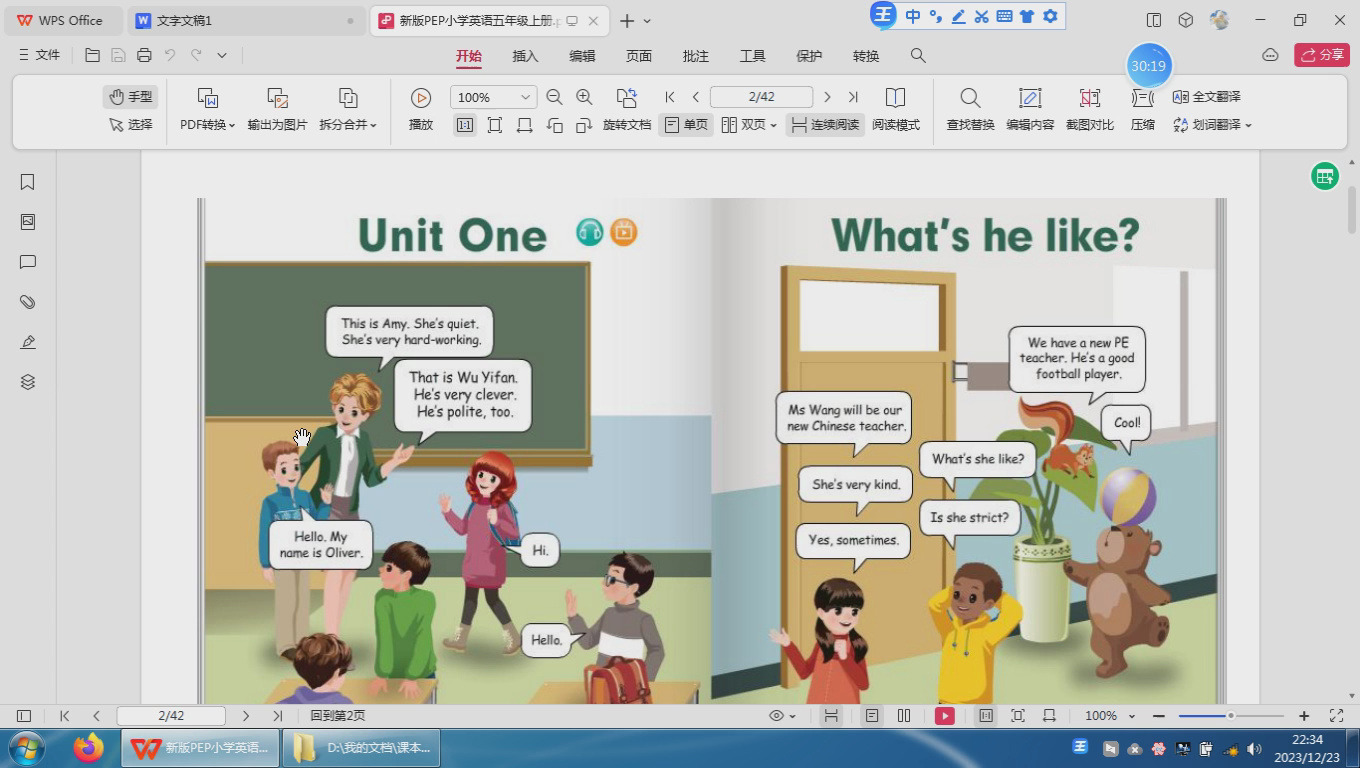Click the zoom slider in status bar
Viewport: 1360px width, 768px height.
[1231, 716]
